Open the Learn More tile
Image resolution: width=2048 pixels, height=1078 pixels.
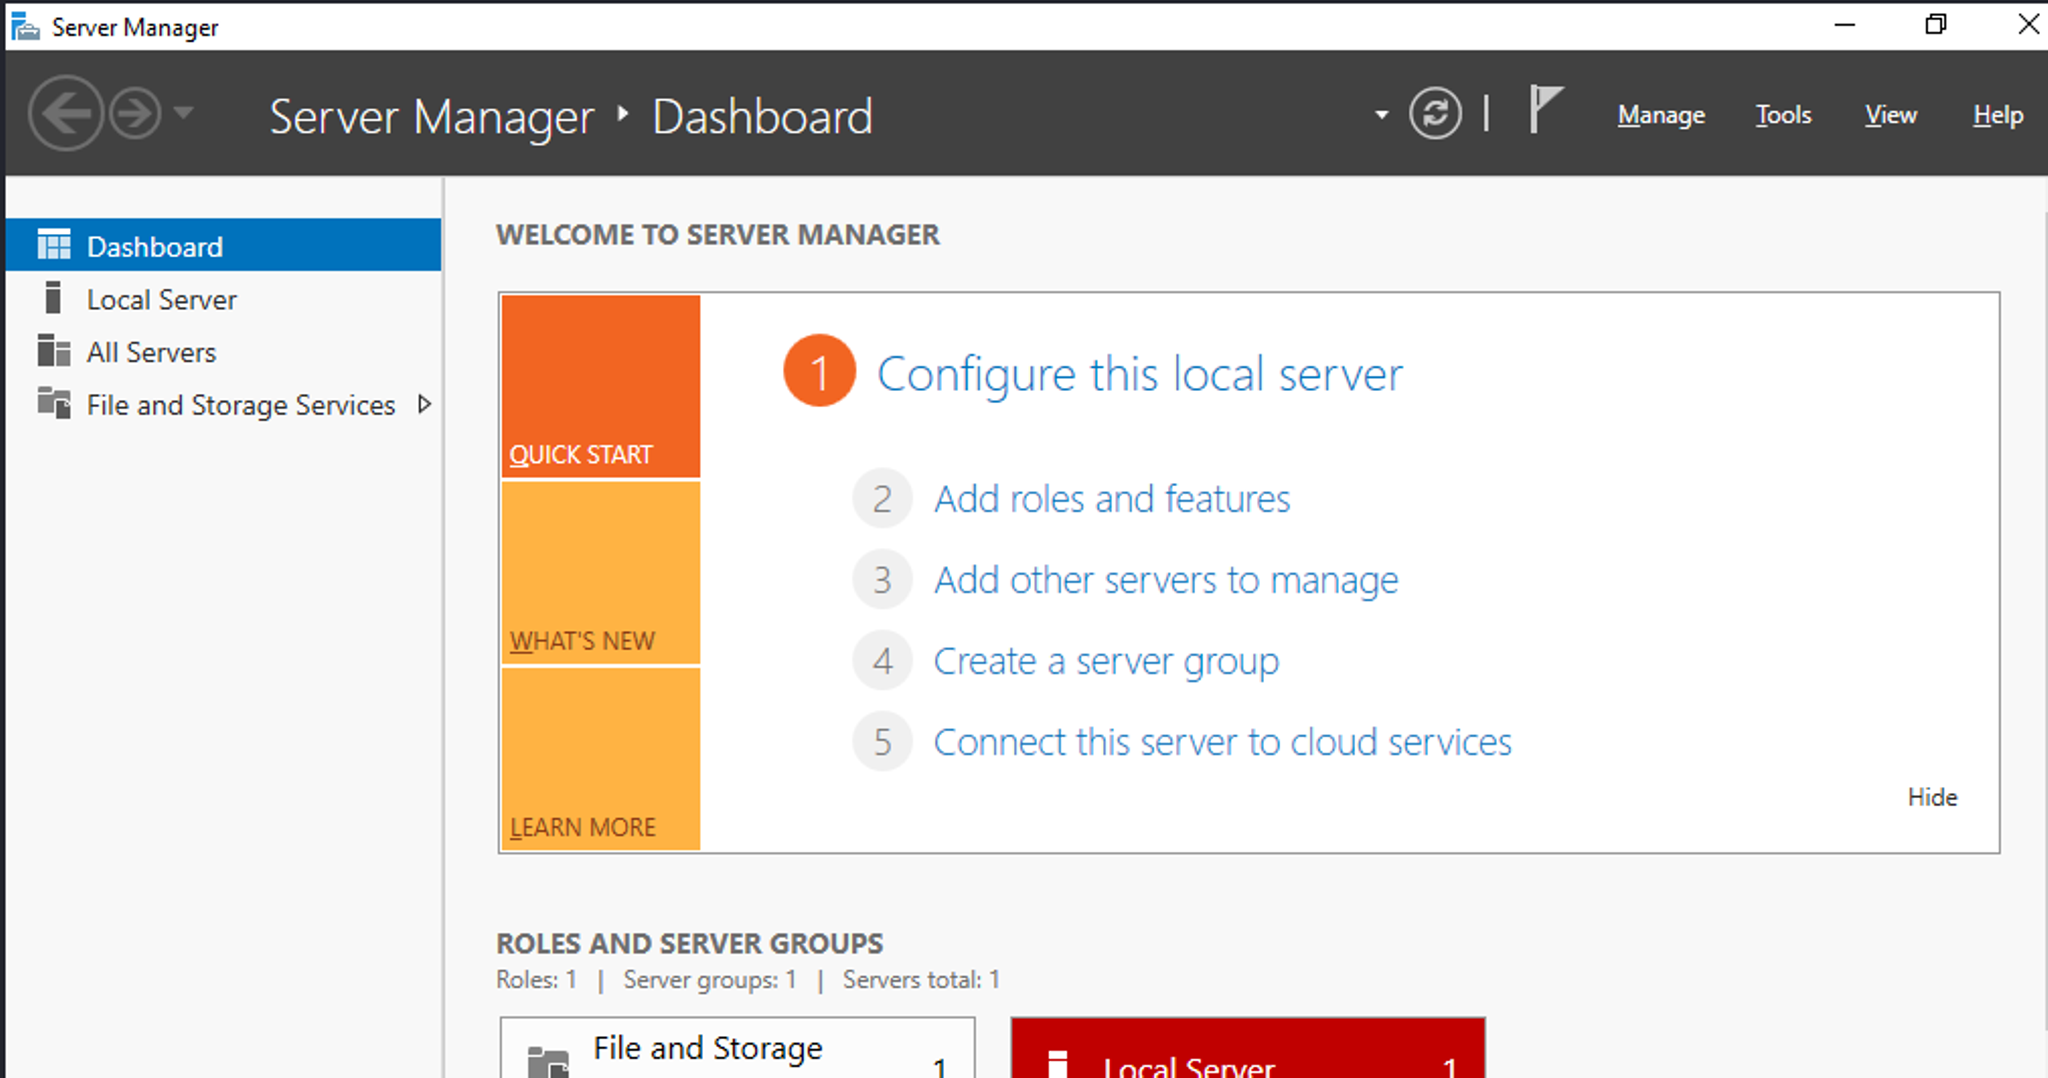pyautogui.click(x=600, y=759)
